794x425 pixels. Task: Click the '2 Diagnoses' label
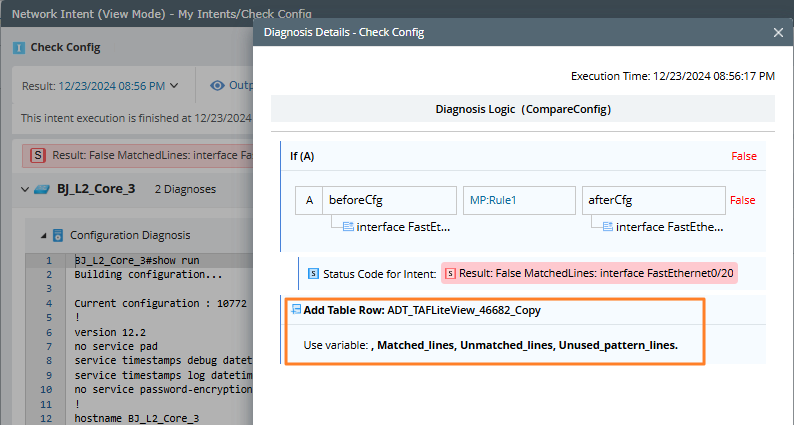tap(185, 189)
